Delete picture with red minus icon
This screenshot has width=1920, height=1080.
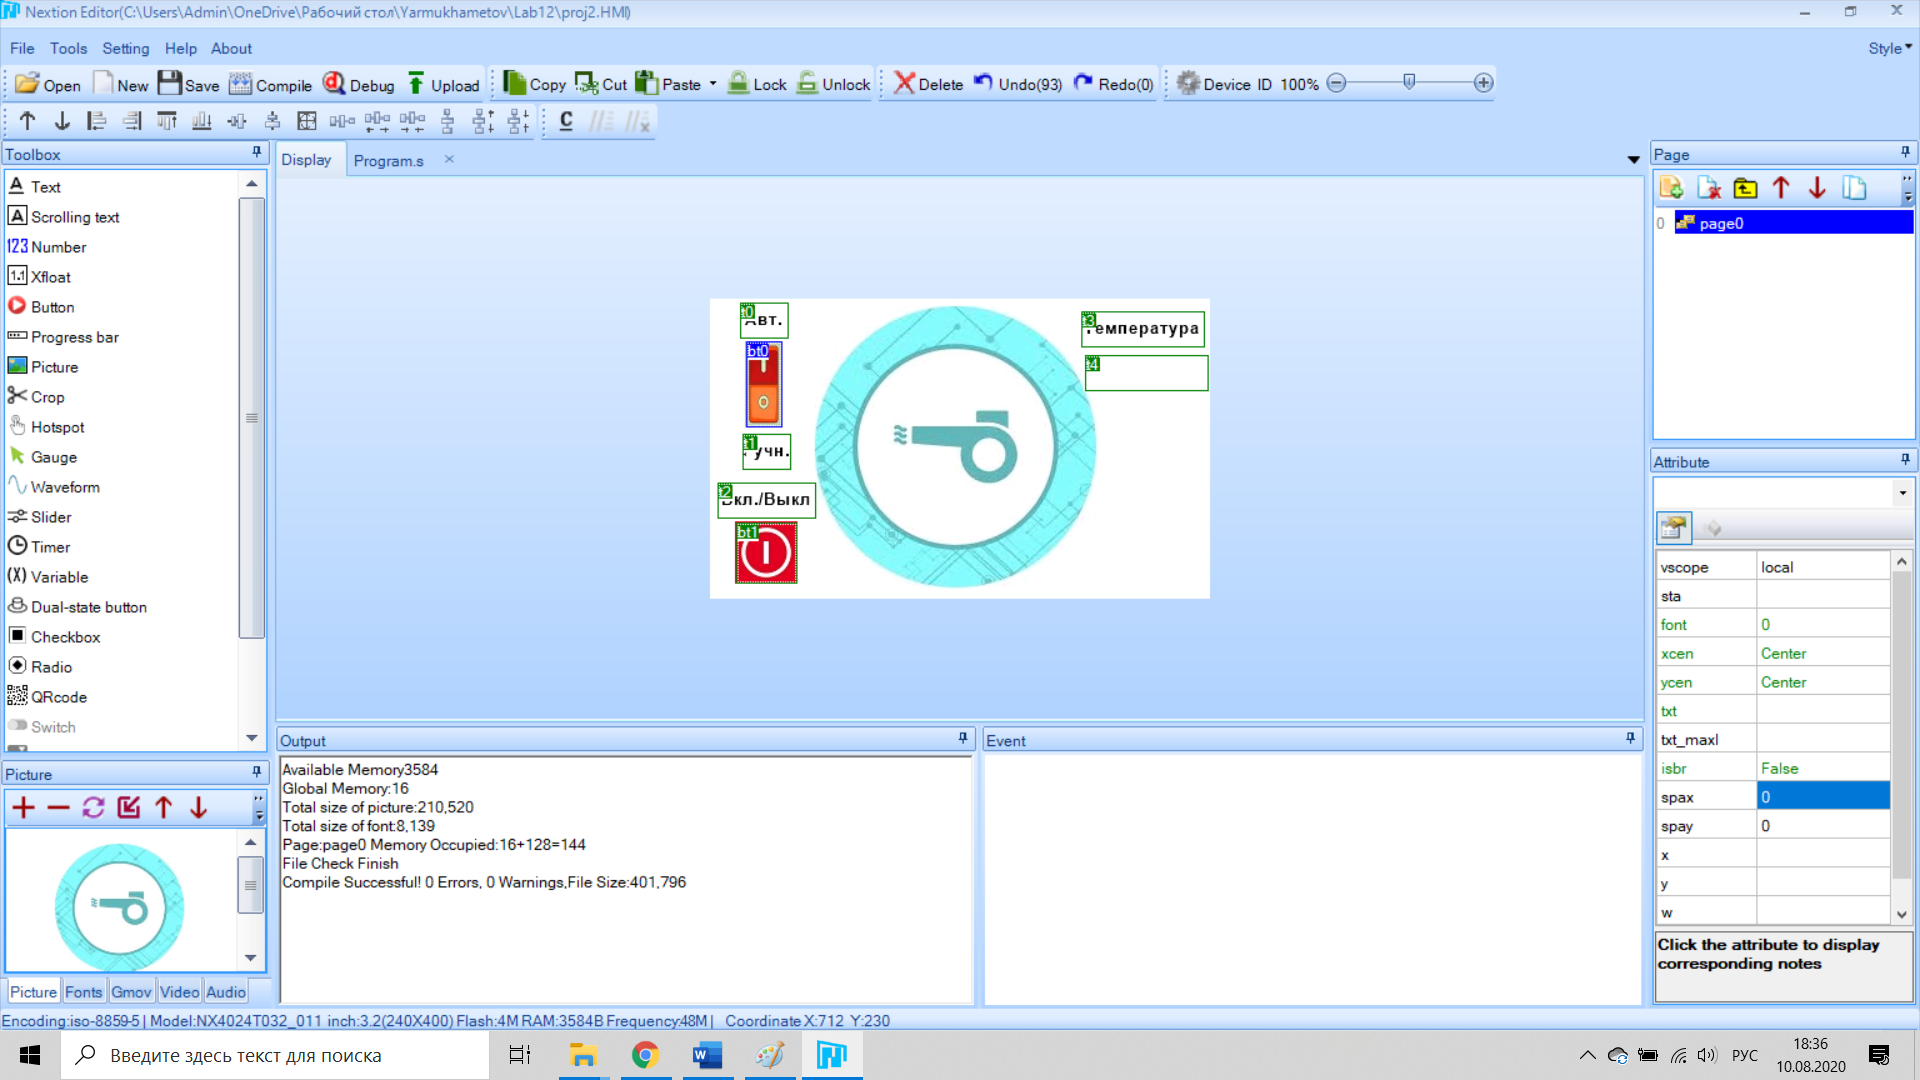pos(58,808)
